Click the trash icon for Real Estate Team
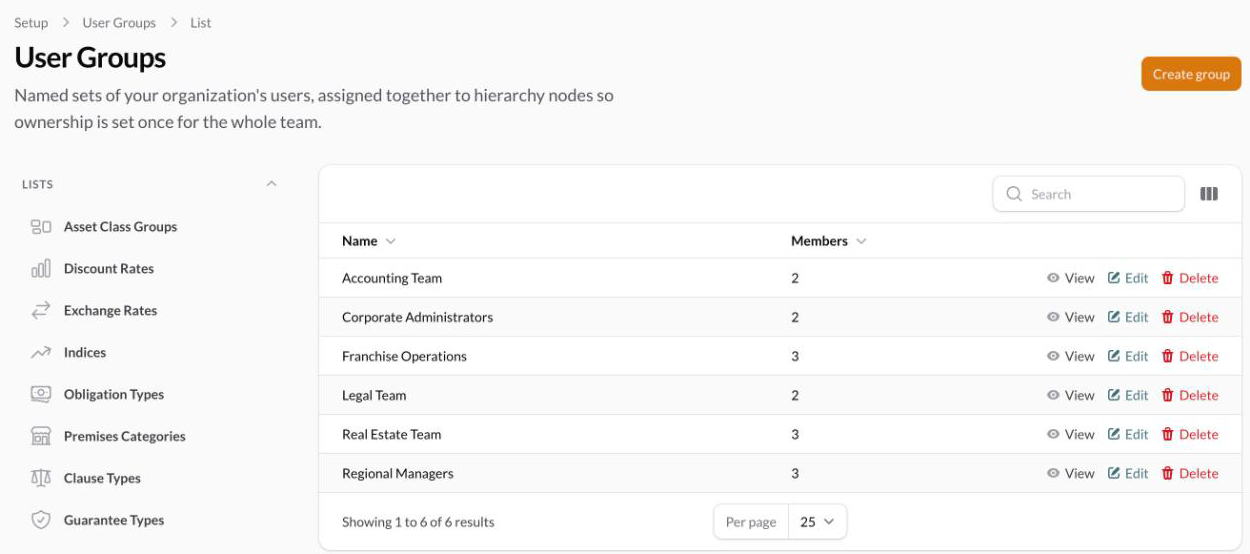 point(1167,434)
